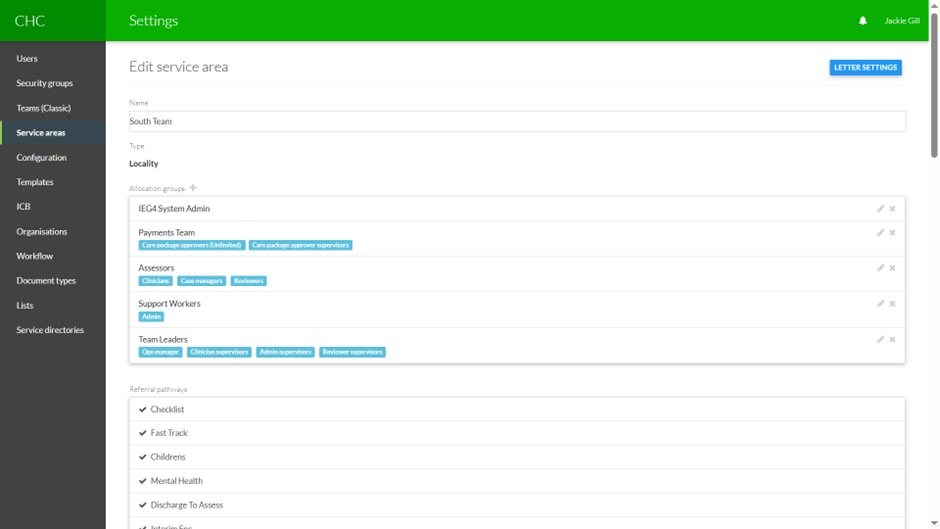The image size is (940, 529).
Task: Remove the IEG4 System Admin group
Action: pos(892,209)
